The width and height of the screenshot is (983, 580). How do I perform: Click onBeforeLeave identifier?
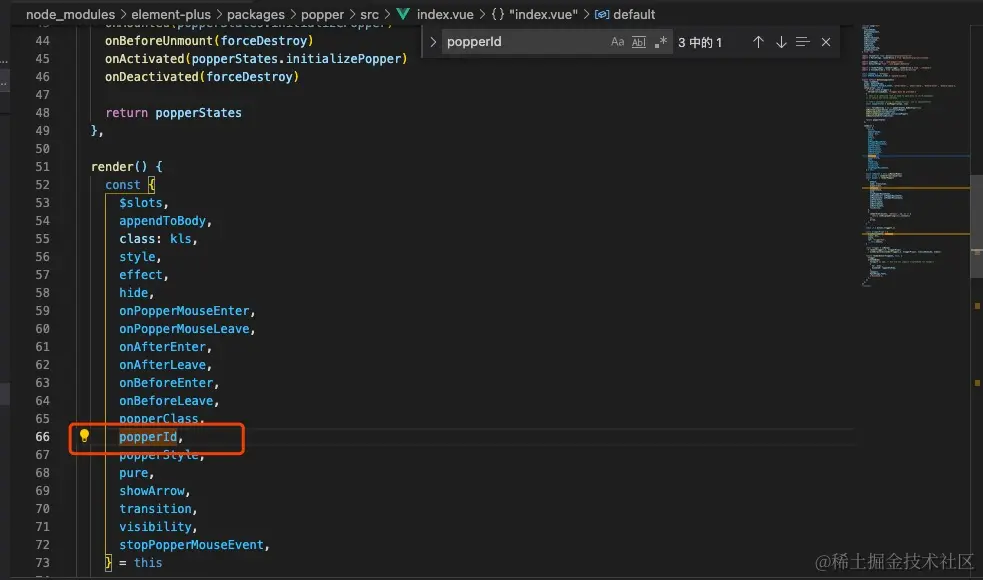pyautogui.click(x=166, y=401)
